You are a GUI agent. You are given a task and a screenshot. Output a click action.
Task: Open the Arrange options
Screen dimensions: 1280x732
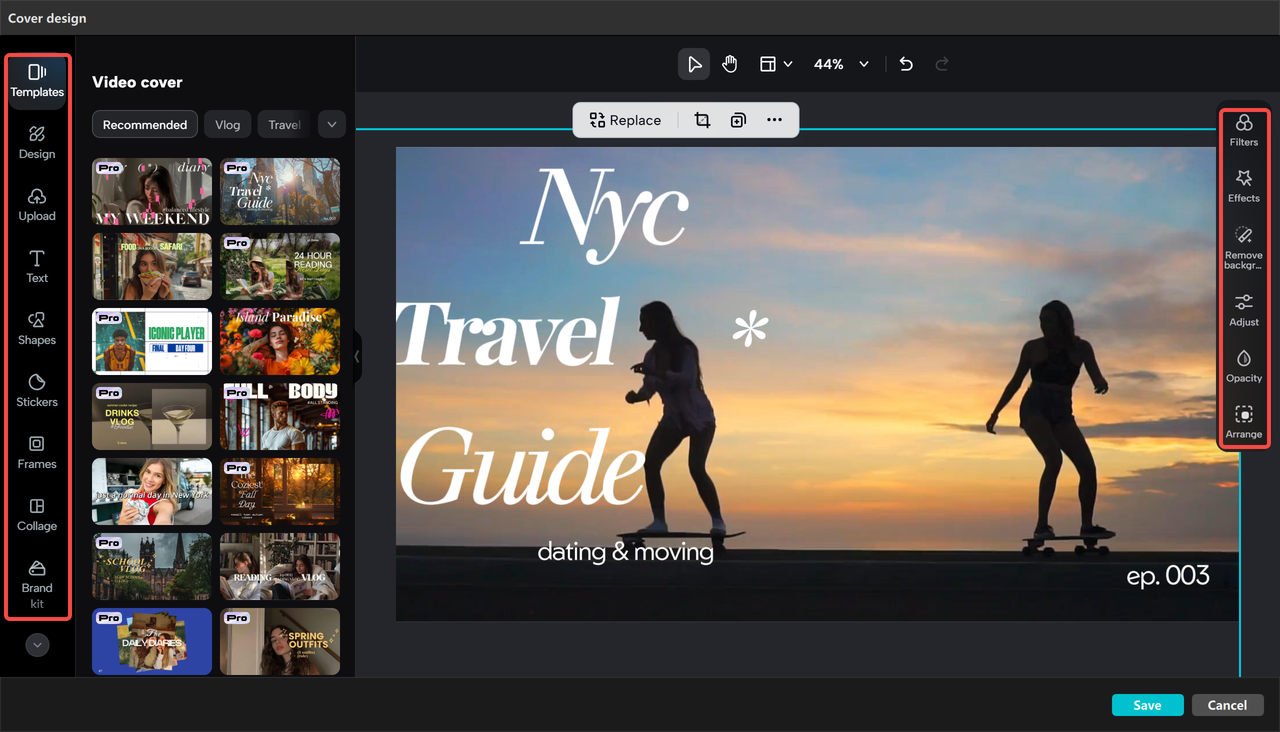tap(1243, 422)
